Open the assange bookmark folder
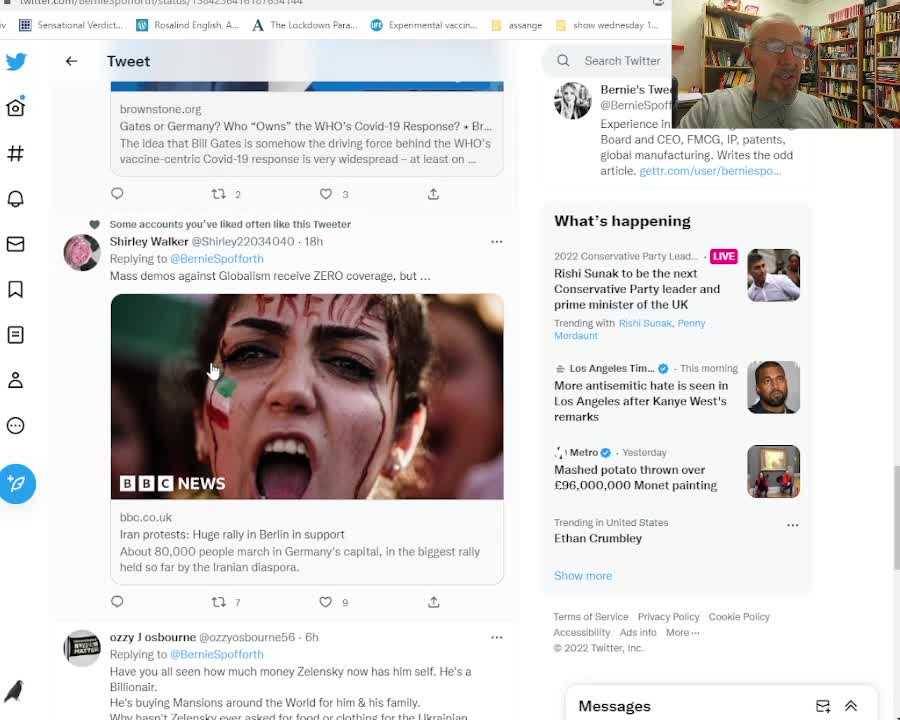This screenshot has width=900, height=720. point(517,25)
